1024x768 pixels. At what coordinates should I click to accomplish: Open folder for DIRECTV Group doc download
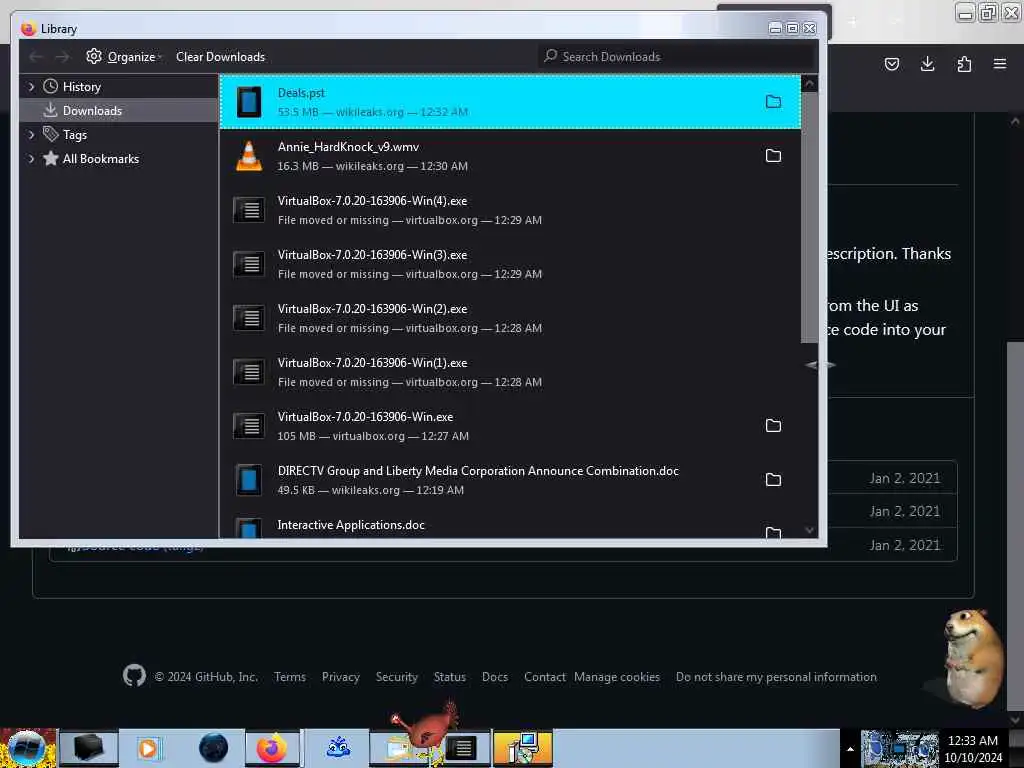pos(773,480)
